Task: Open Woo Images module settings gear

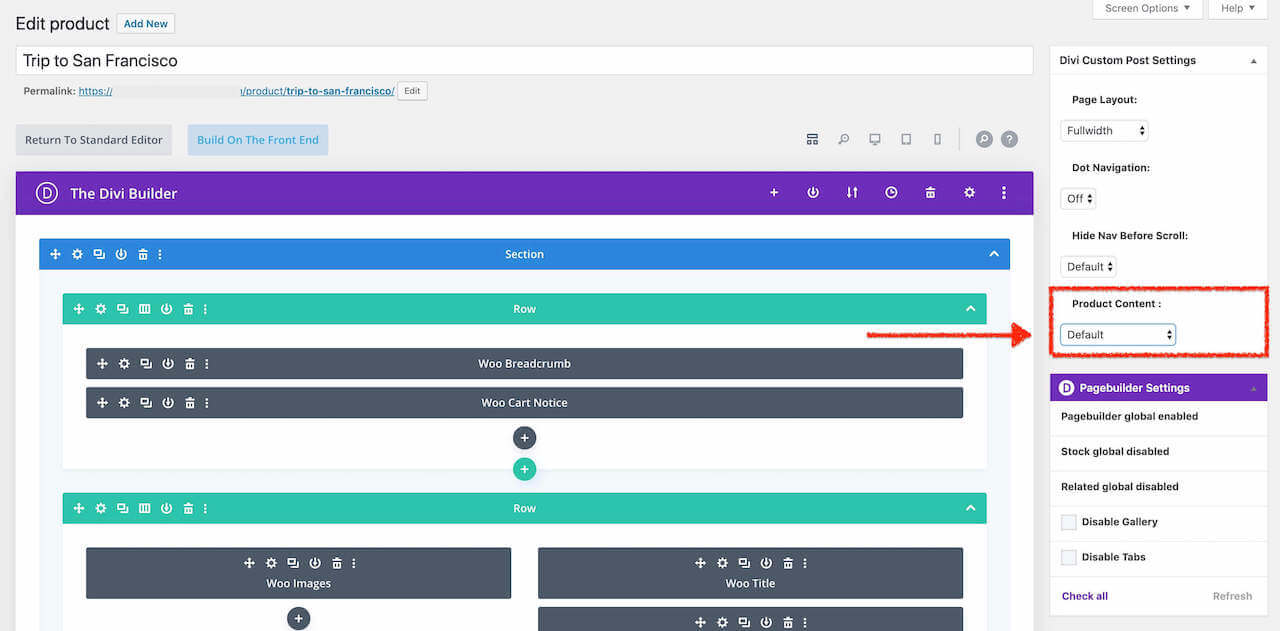Action: [271, 563]
